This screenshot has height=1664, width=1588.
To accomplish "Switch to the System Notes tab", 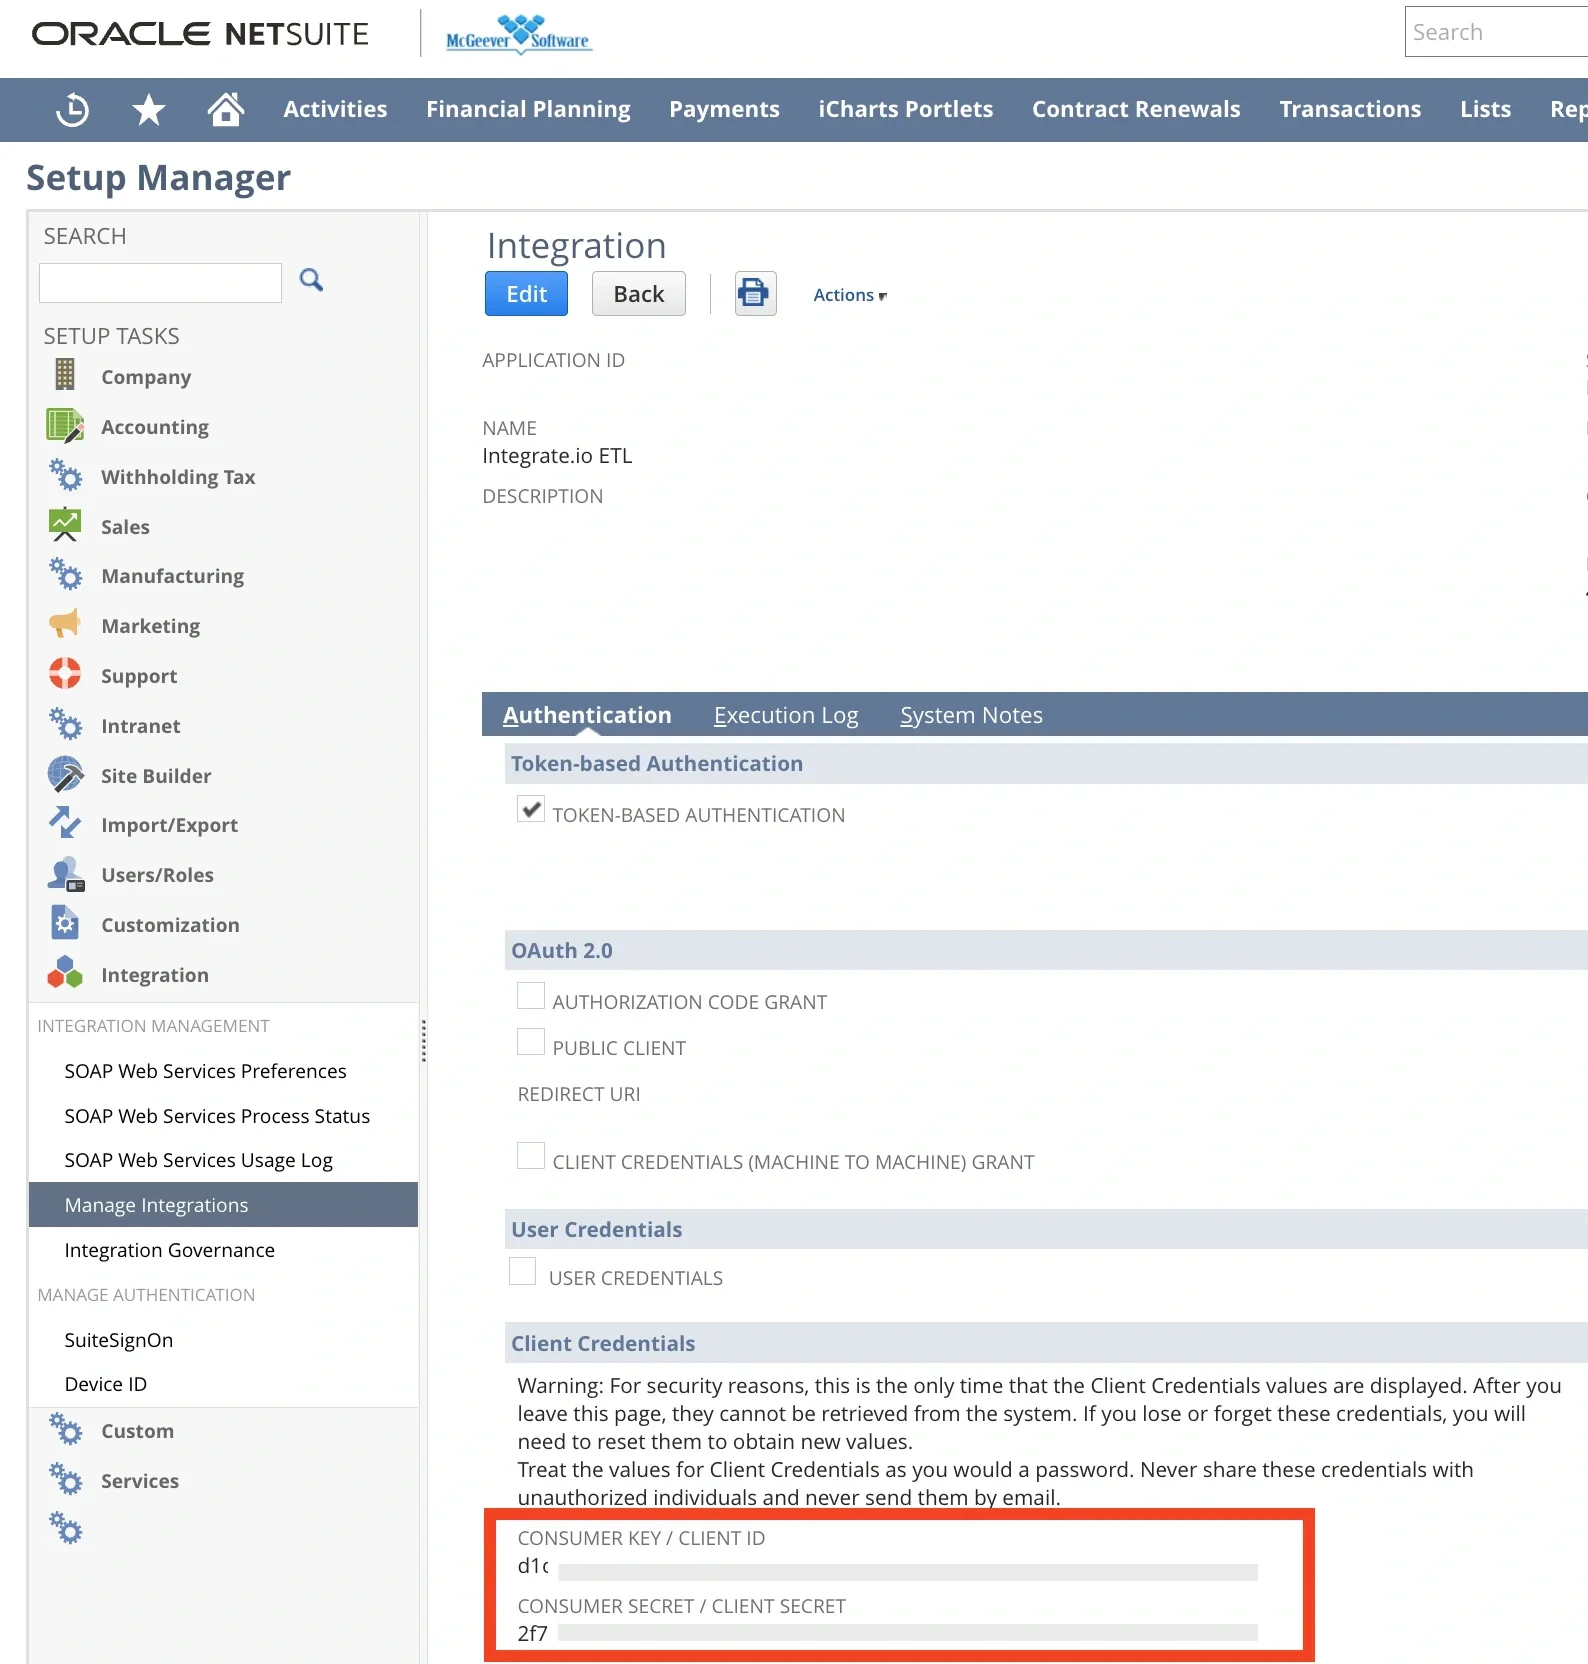I will [971, 715].
